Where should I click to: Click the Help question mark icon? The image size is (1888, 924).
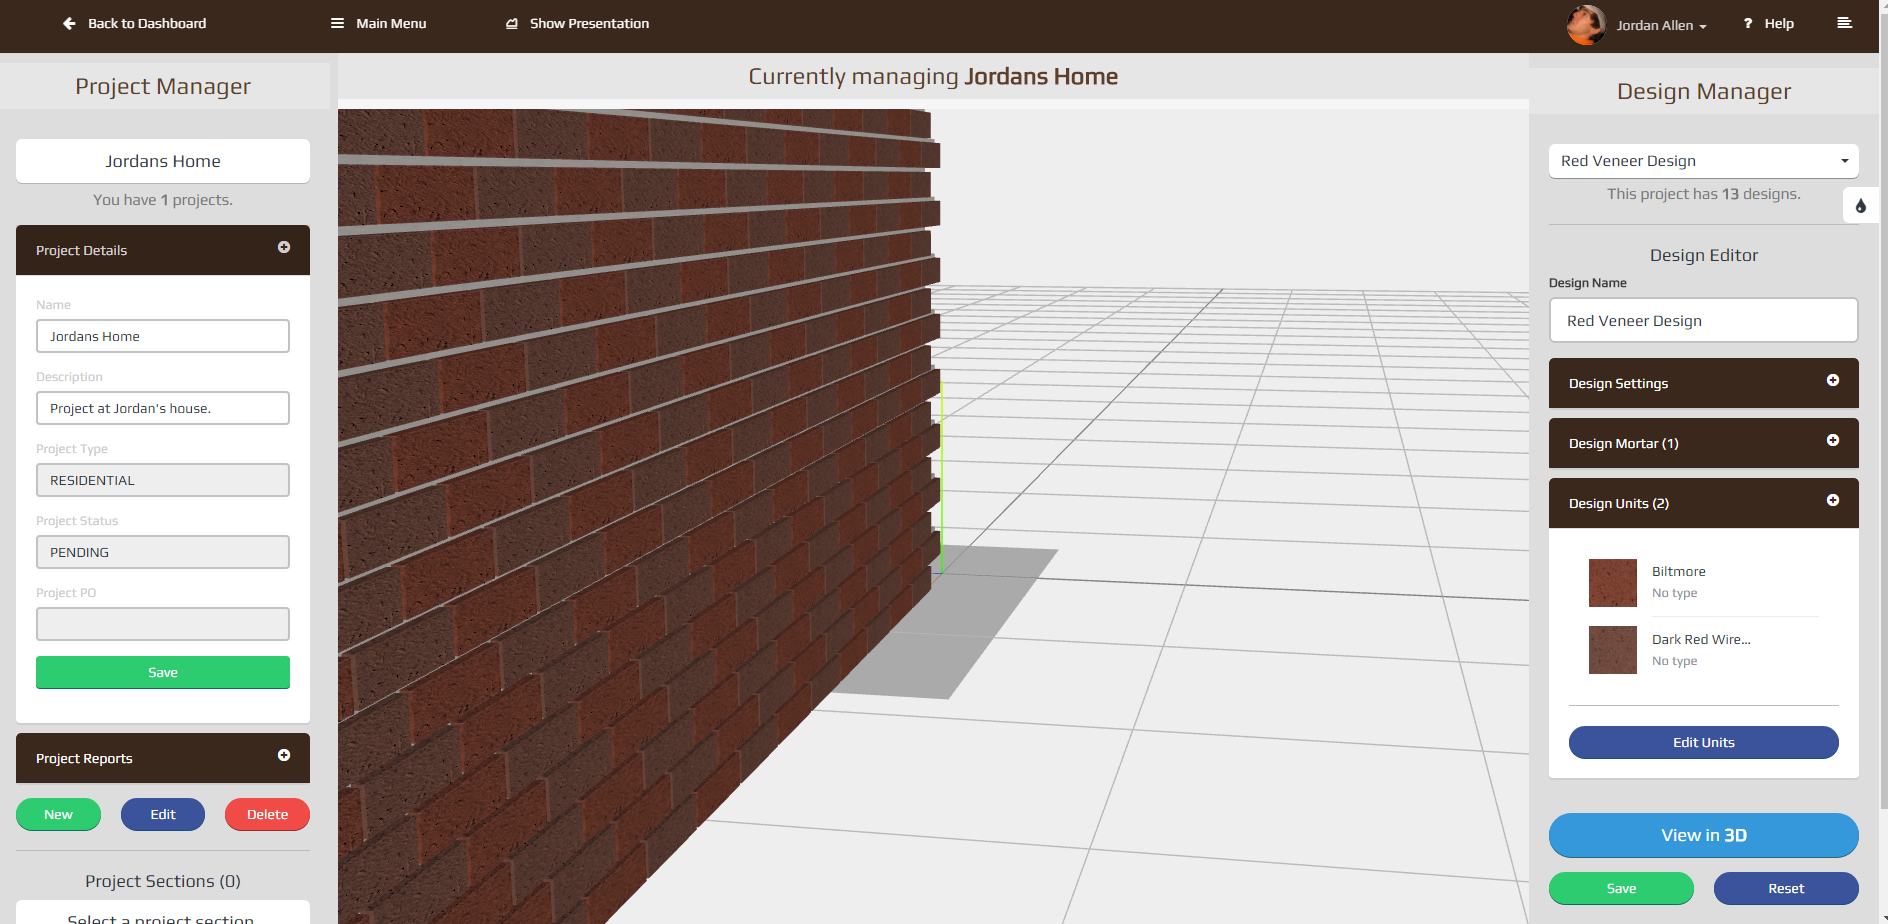pyautogui.click(x=1747, y=23)
